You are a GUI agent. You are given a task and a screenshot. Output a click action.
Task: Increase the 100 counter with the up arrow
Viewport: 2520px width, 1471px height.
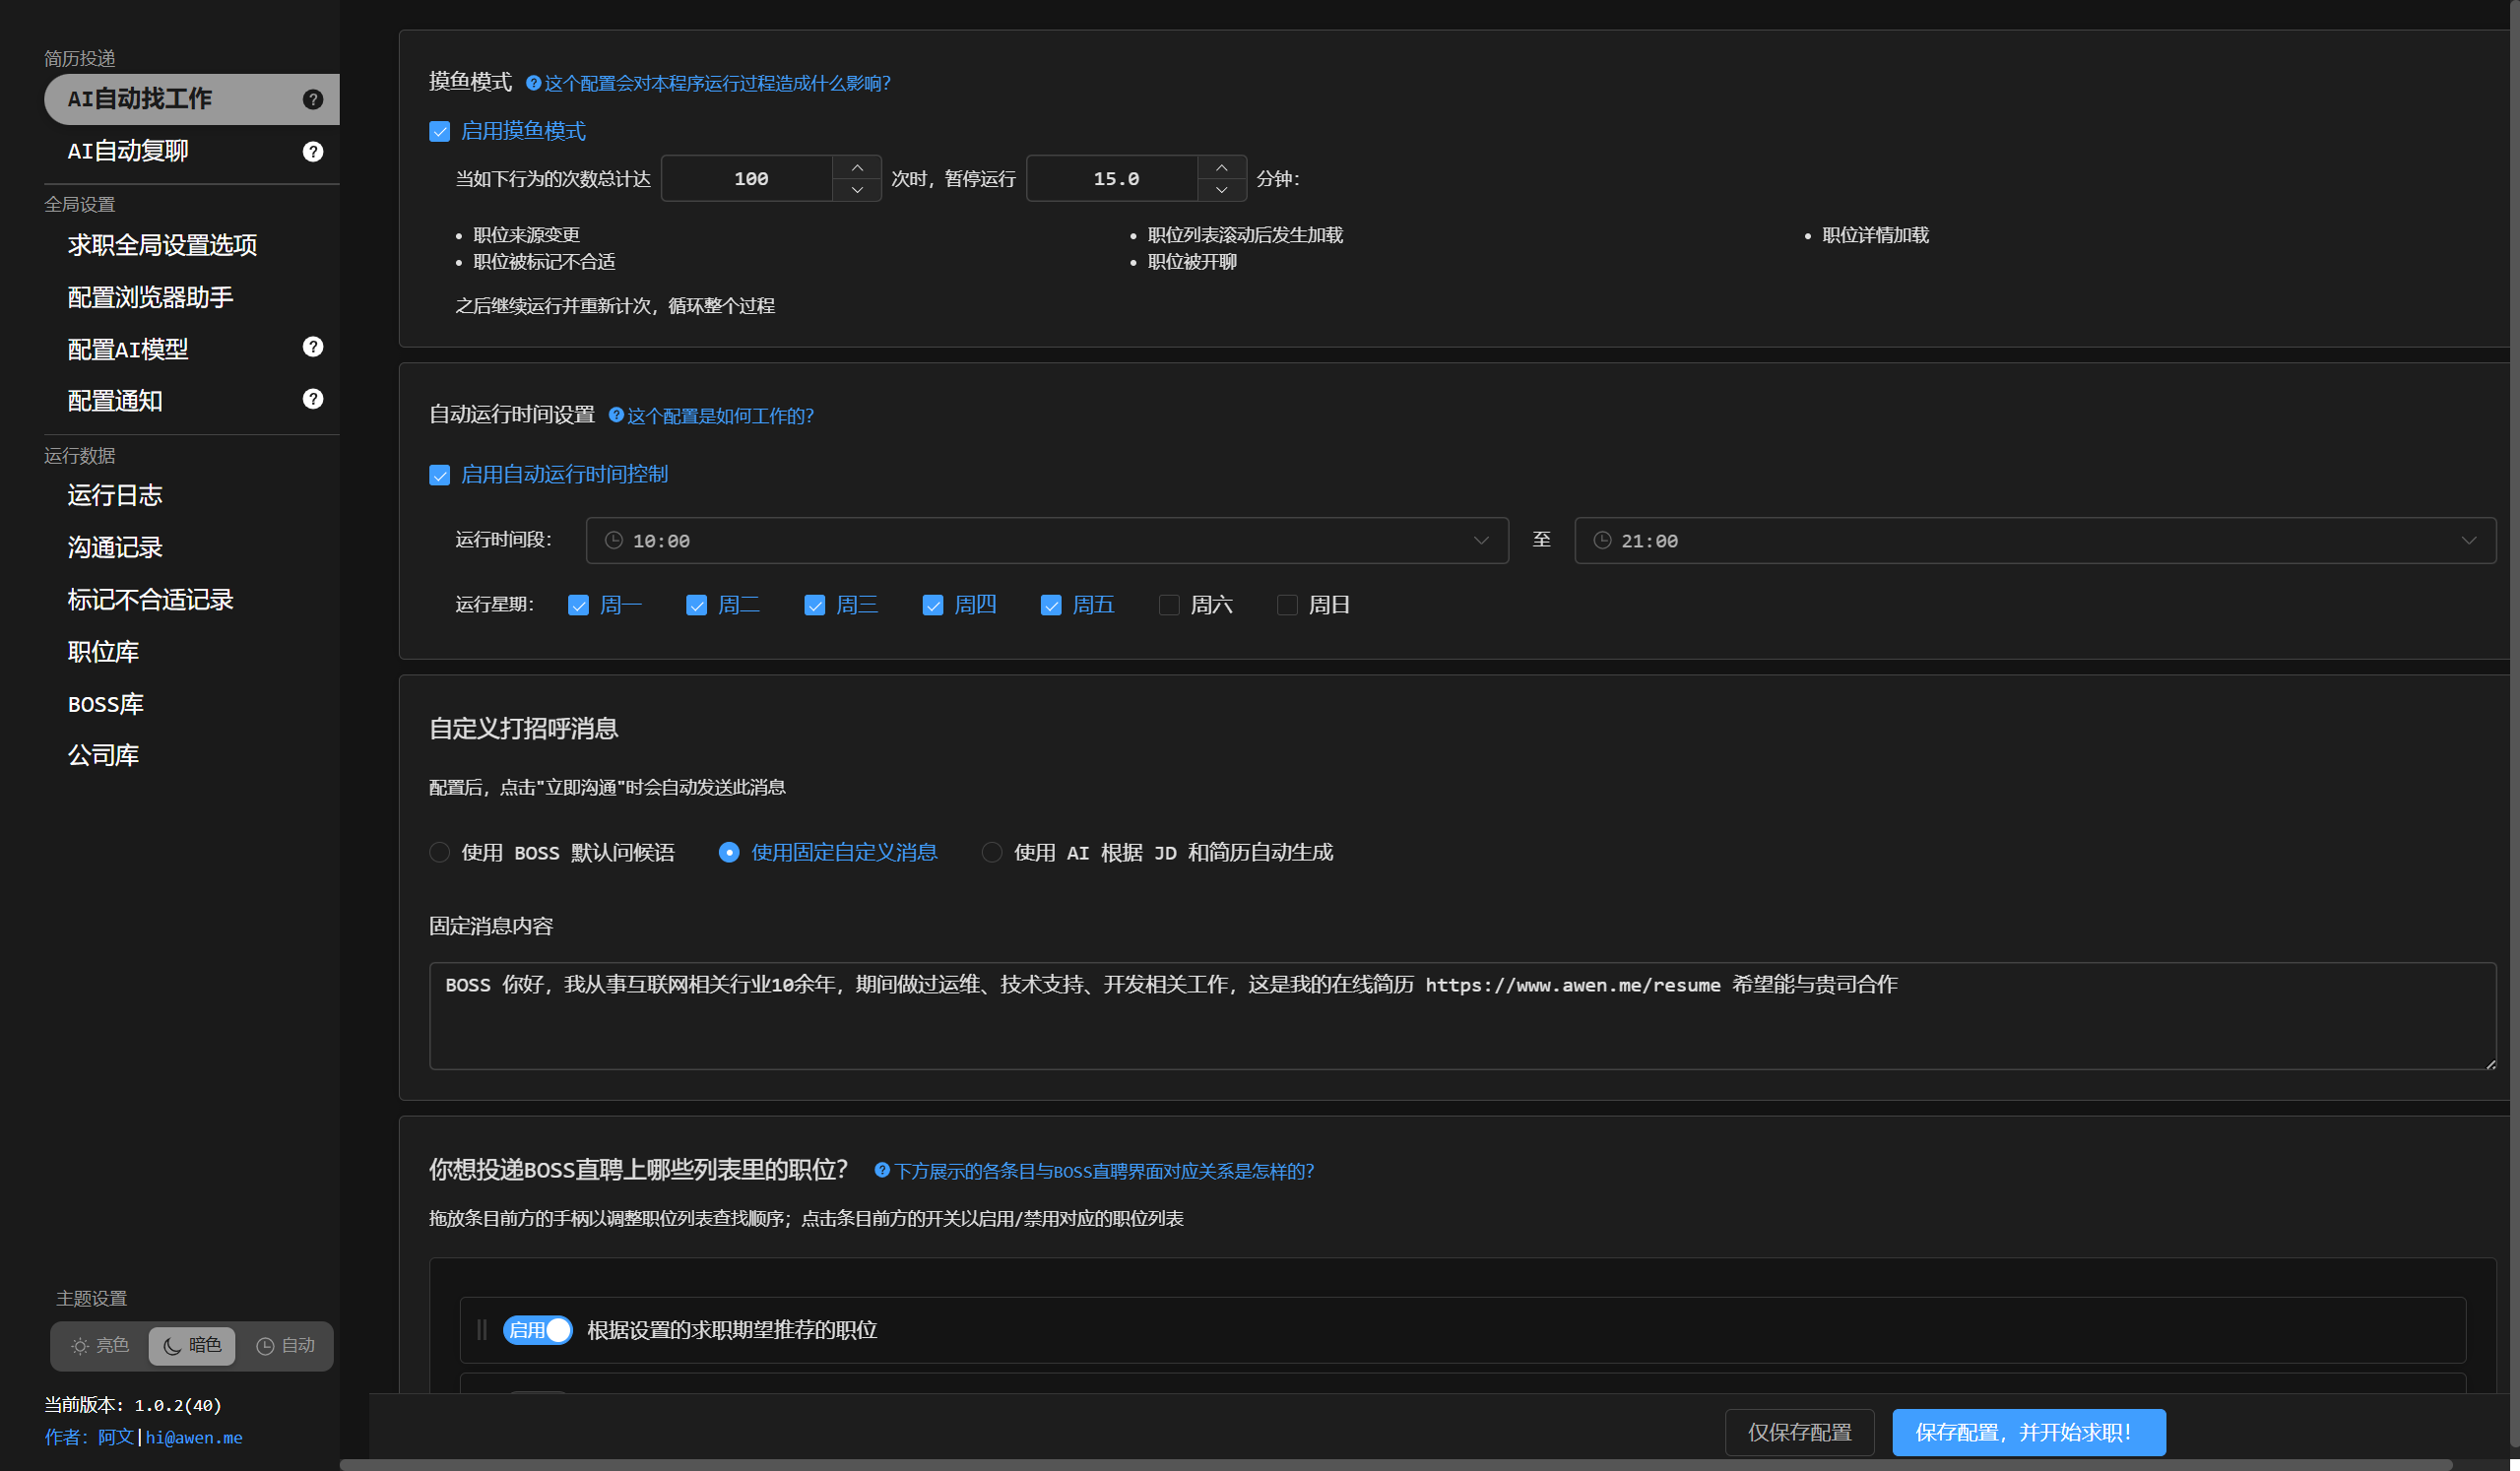click(x=857, y=166)
